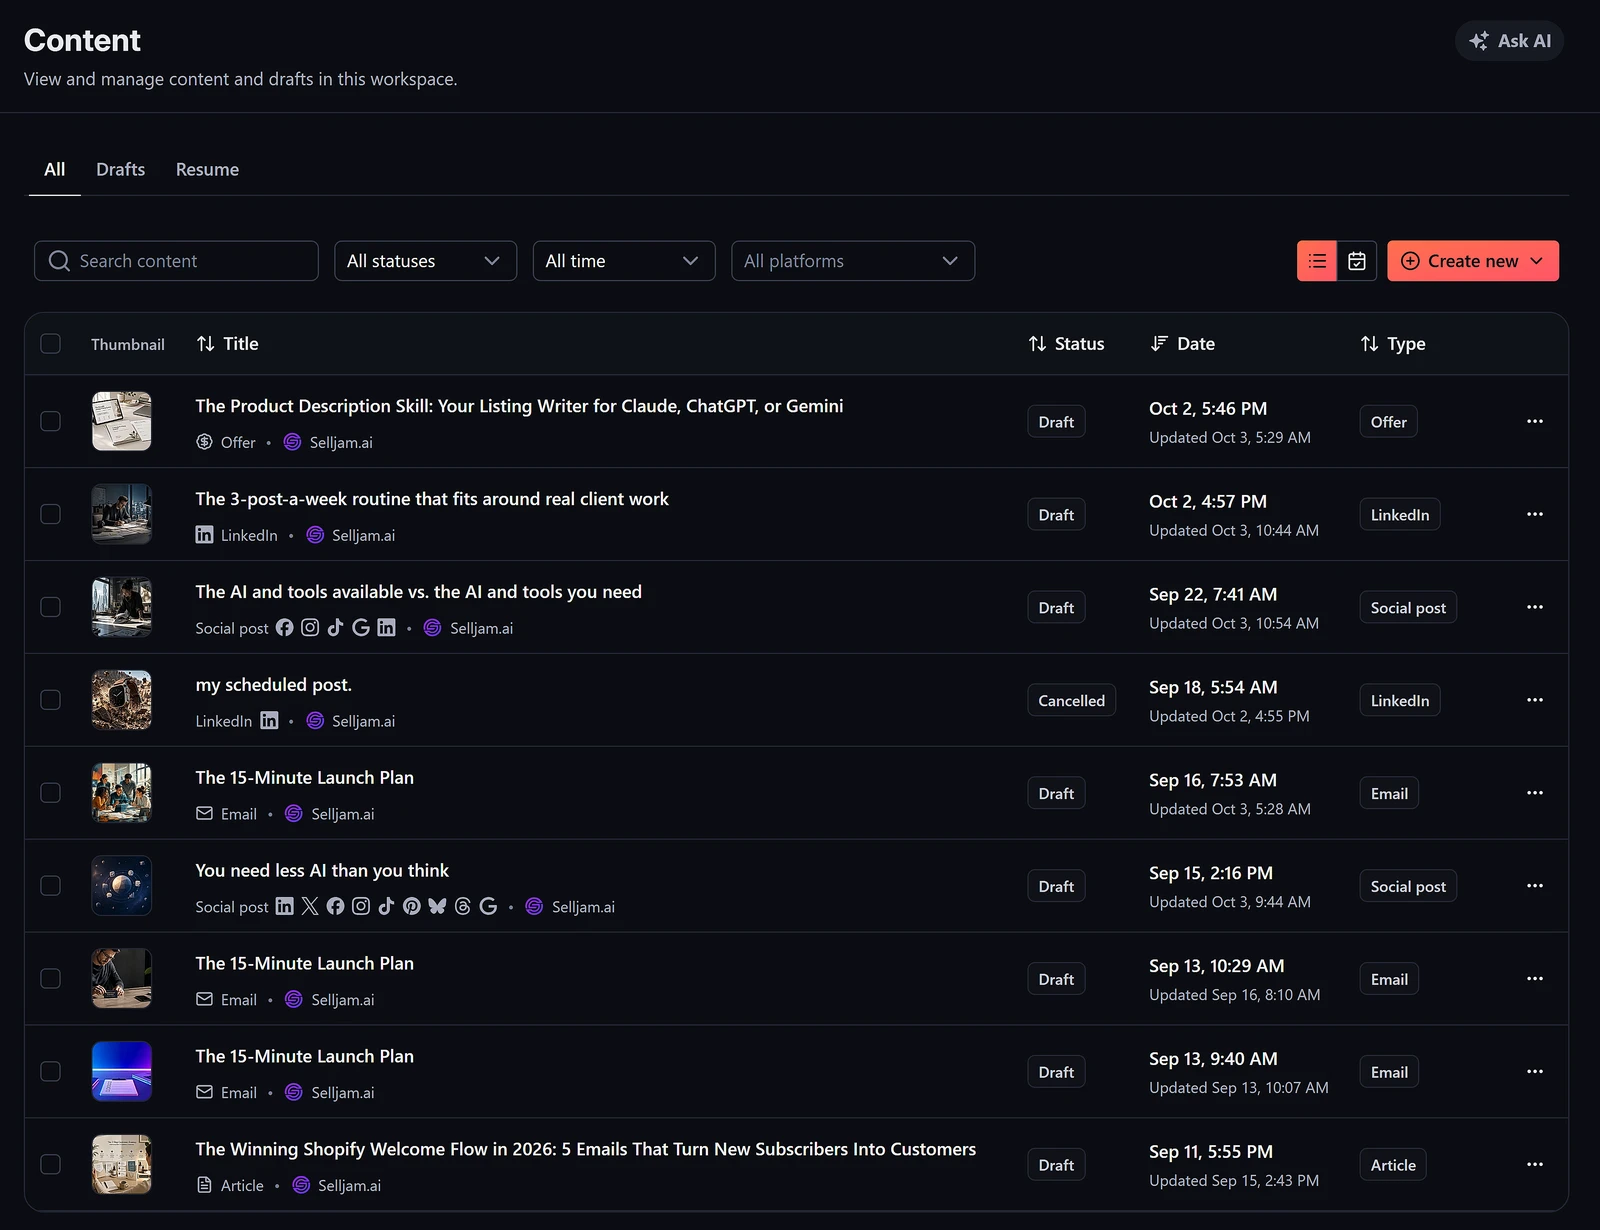Switch to calendar view
This screenshot has width=1600, height=1230.
tap(1357, 261)
